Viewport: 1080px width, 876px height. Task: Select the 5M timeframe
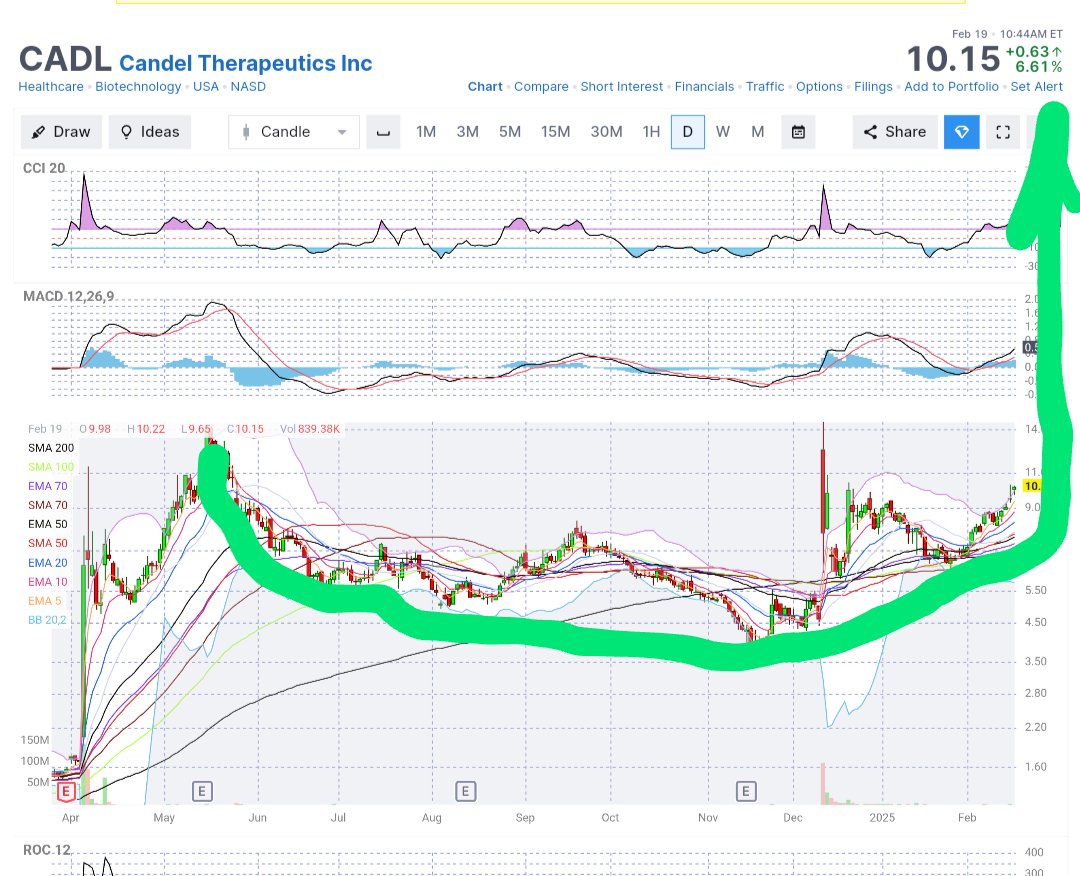point(510,132)
